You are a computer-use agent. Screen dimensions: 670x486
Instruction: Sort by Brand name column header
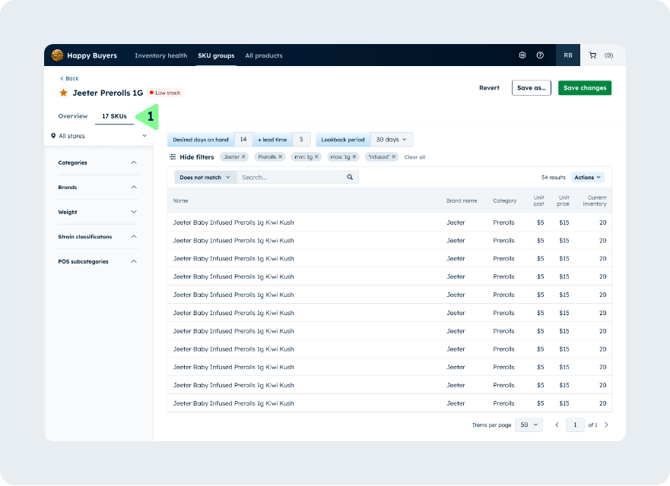click(461, 200)
